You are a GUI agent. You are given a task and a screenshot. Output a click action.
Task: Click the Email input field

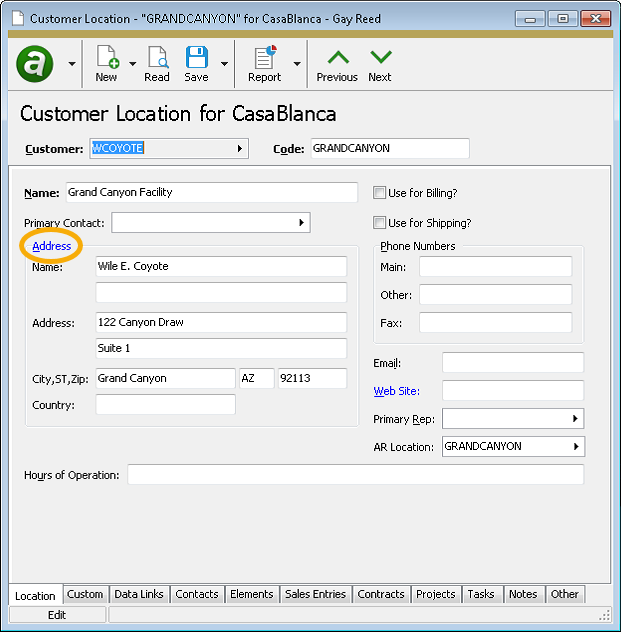(x=512, y=363)
